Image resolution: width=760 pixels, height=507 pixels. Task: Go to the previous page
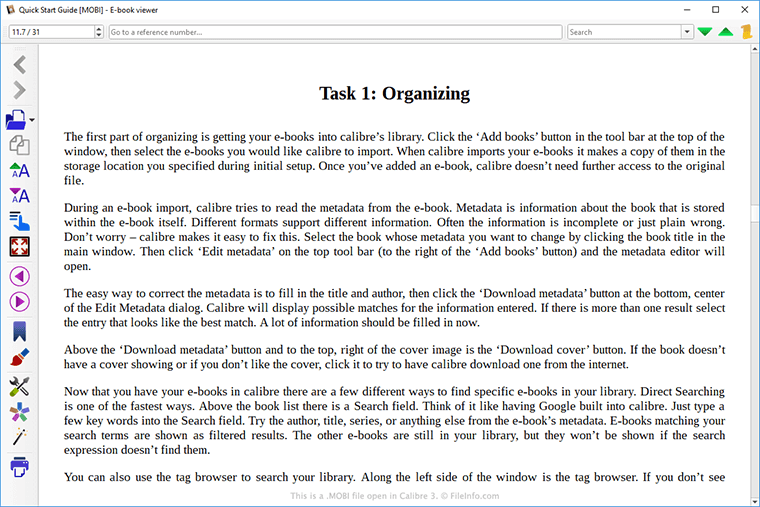point(19,275)
